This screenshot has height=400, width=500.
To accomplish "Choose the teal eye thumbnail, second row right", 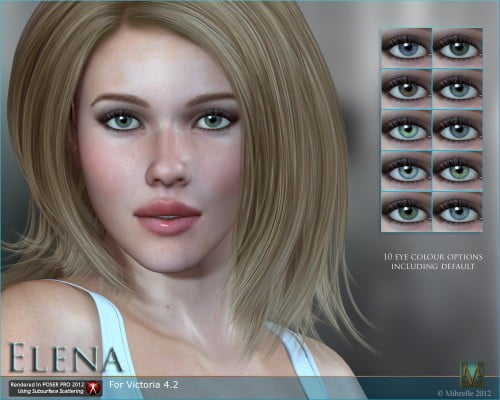I will 457,89.
